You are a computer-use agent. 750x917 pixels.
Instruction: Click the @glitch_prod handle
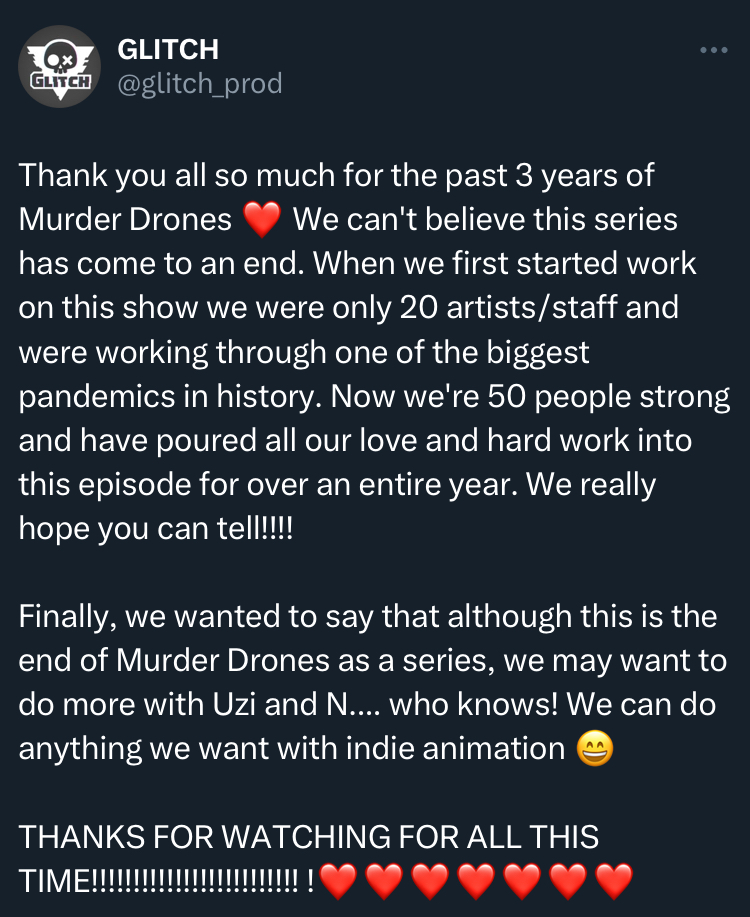pos(200,84)
